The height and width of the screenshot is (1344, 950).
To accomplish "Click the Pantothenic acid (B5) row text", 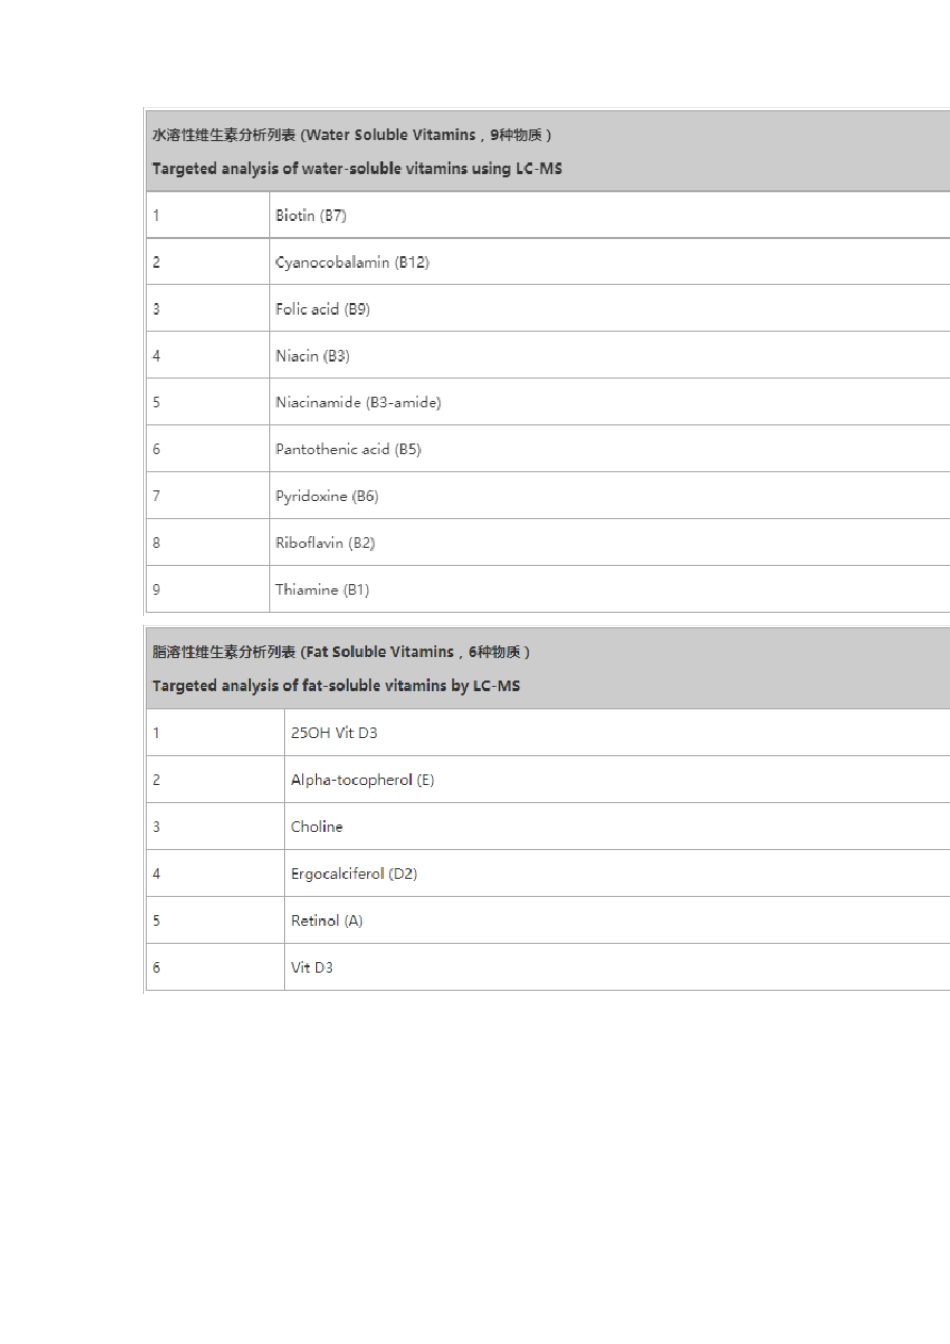I will tap(348, 449).
